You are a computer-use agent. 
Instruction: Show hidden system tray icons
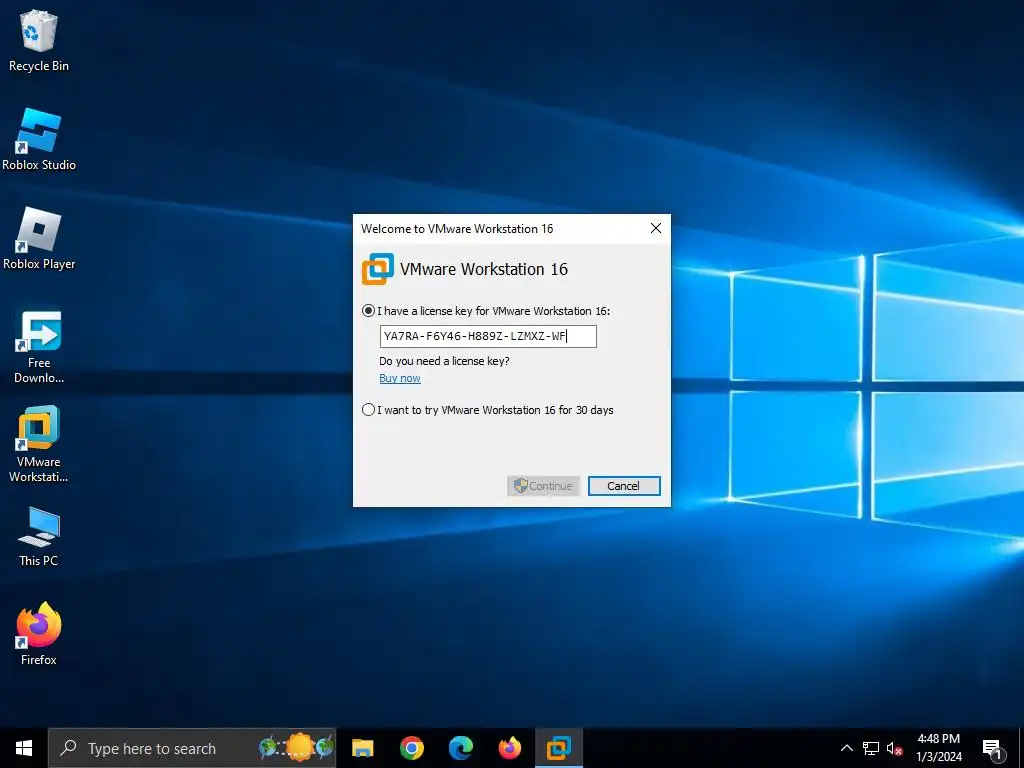pyautogui.click(x=846, y=748)
